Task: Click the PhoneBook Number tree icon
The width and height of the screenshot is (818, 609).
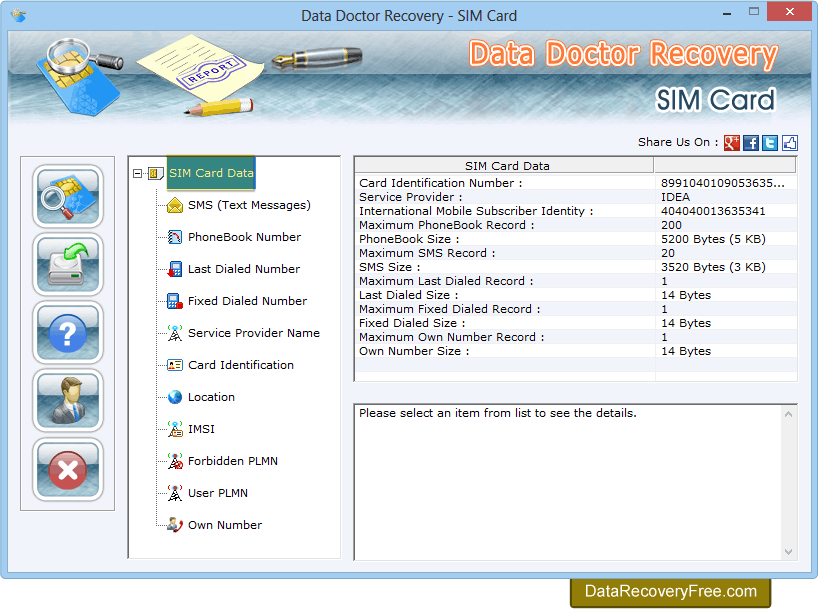Action: pyautogui.click(x=175, y=237)
